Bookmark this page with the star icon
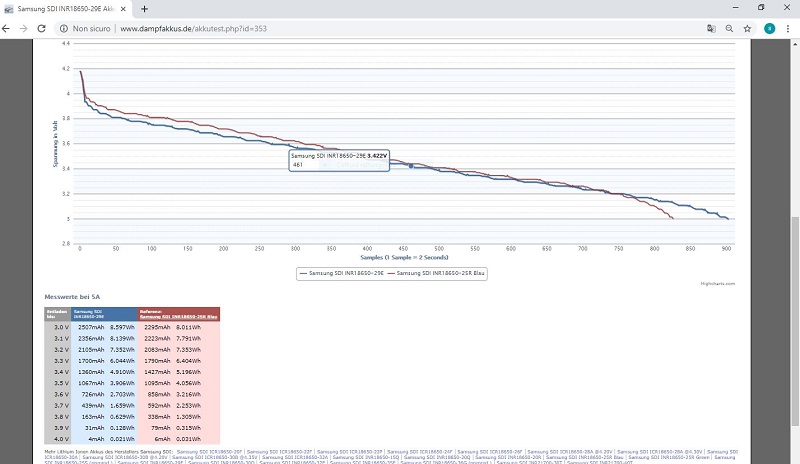Viewport: 800px width, 464px height. pyautogui.click(x=747, y=29)
